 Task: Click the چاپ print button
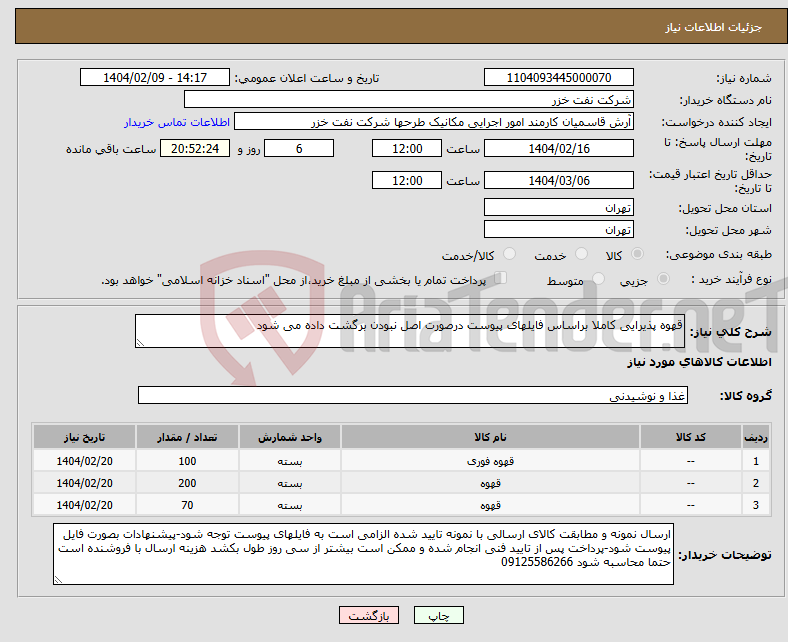coord(439,615)
